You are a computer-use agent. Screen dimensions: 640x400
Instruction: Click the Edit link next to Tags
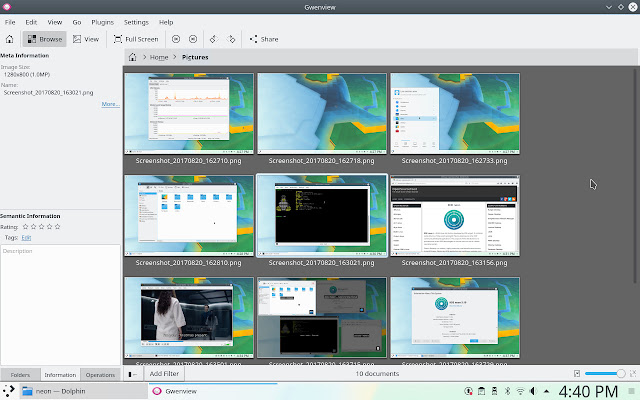(x=26, y=238)
